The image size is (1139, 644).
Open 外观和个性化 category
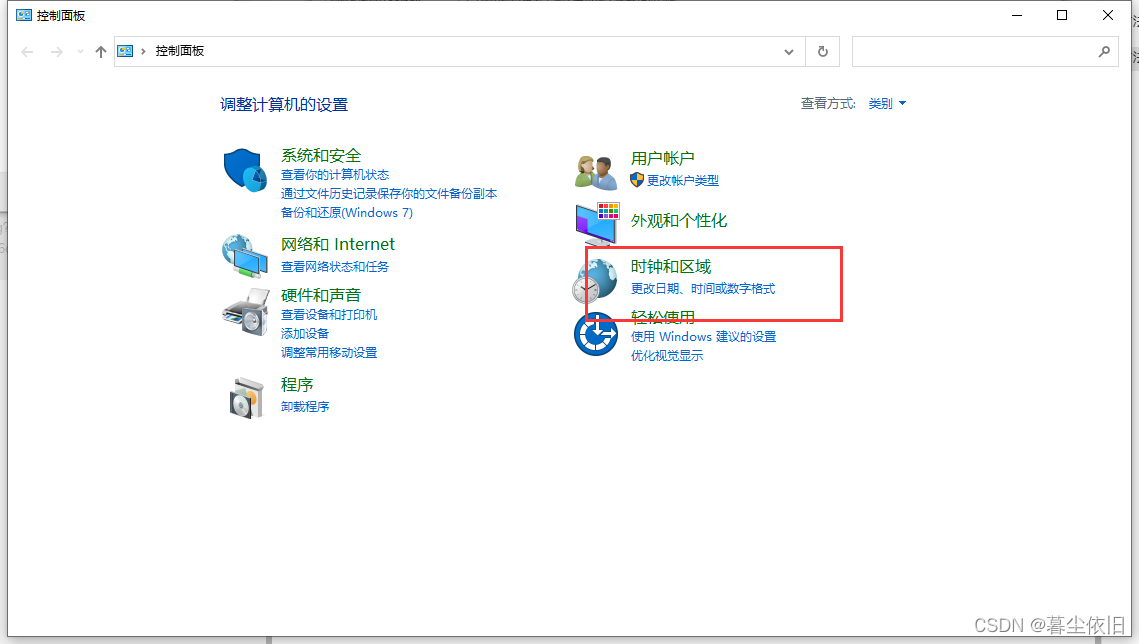coord(679,221)
